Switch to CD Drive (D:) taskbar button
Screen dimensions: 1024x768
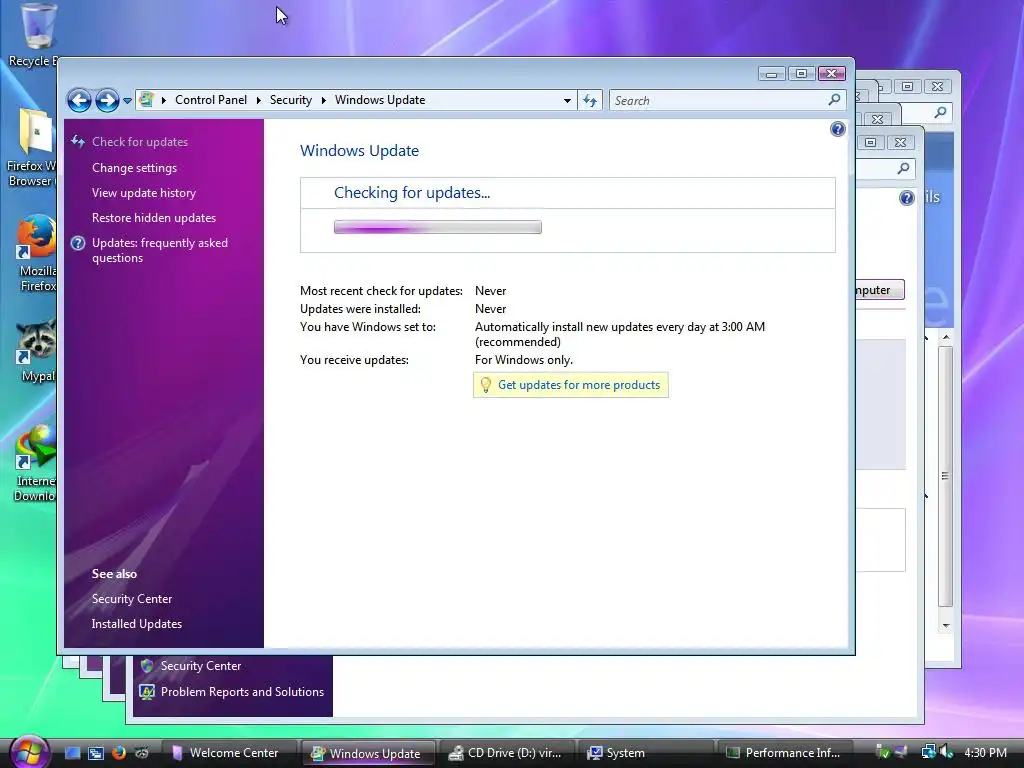point(506,753)
